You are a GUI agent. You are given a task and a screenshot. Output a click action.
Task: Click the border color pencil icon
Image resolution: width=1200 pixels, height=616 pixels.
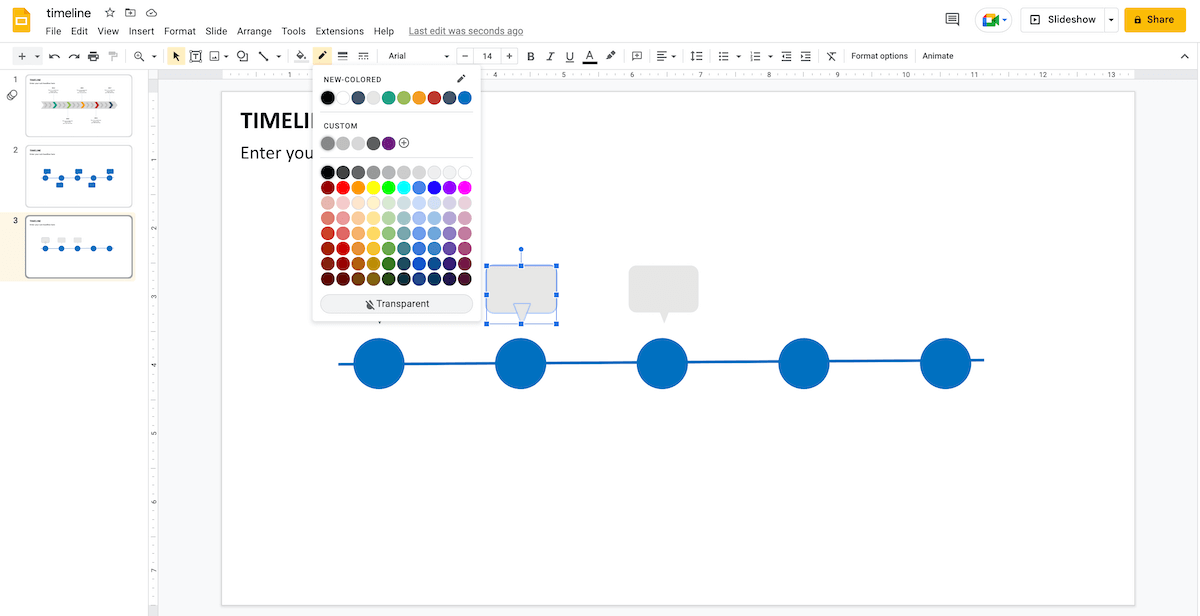click(x=322, y=56)
